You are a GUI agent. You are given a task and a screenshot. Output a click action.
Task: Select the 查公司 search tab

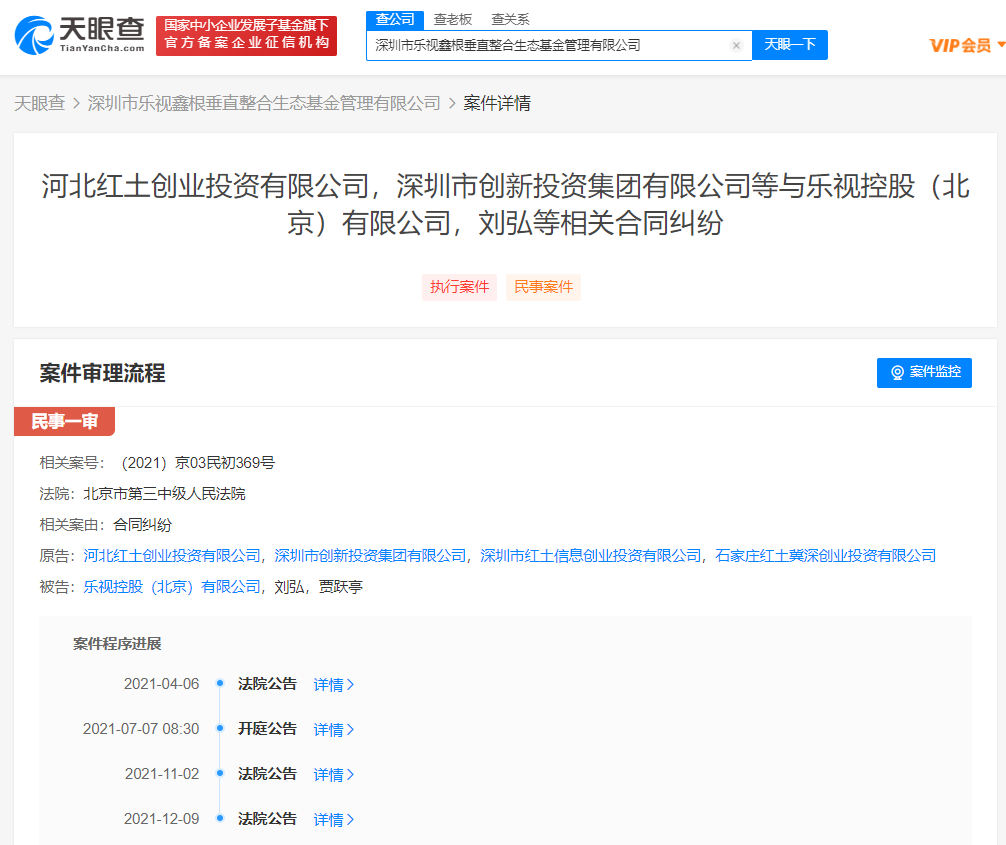coord(395,19)
